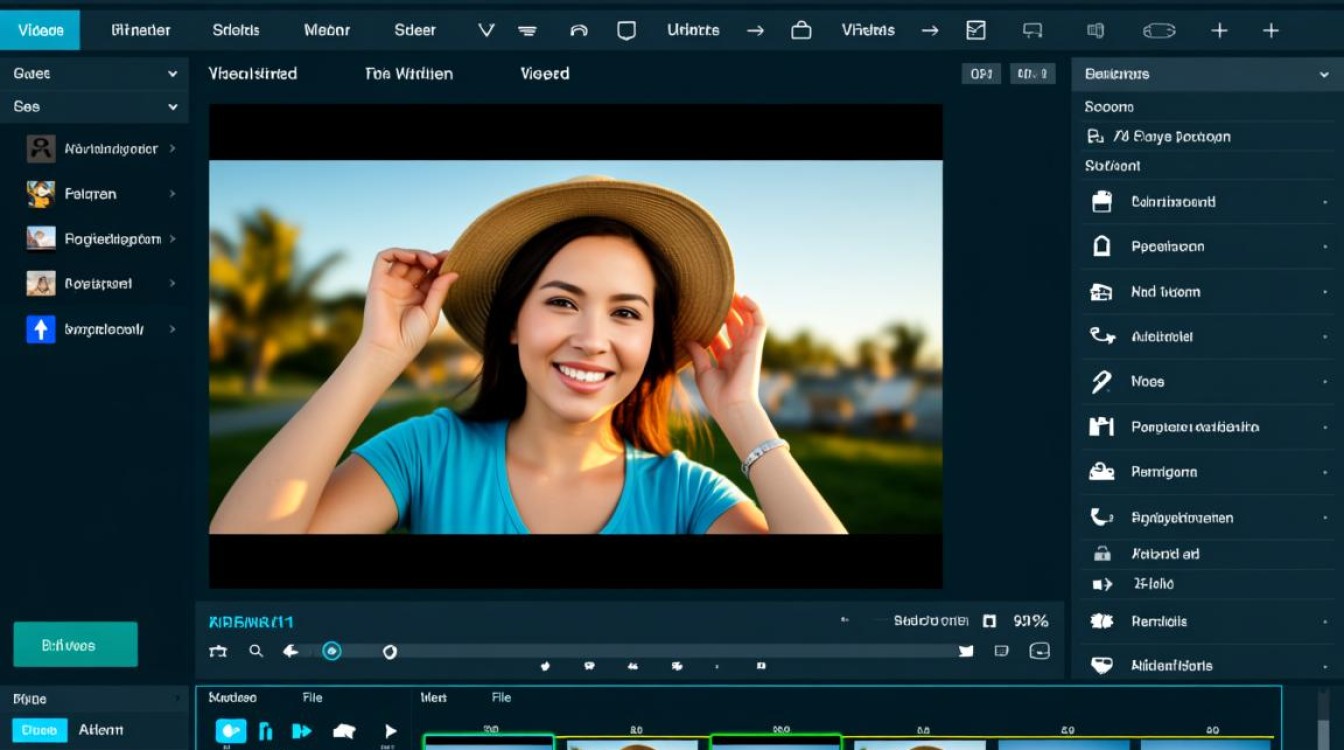Click the printer-like icon at top of right list
This screenshot has height=750, width=1344.
click(x=1101, y=202)
